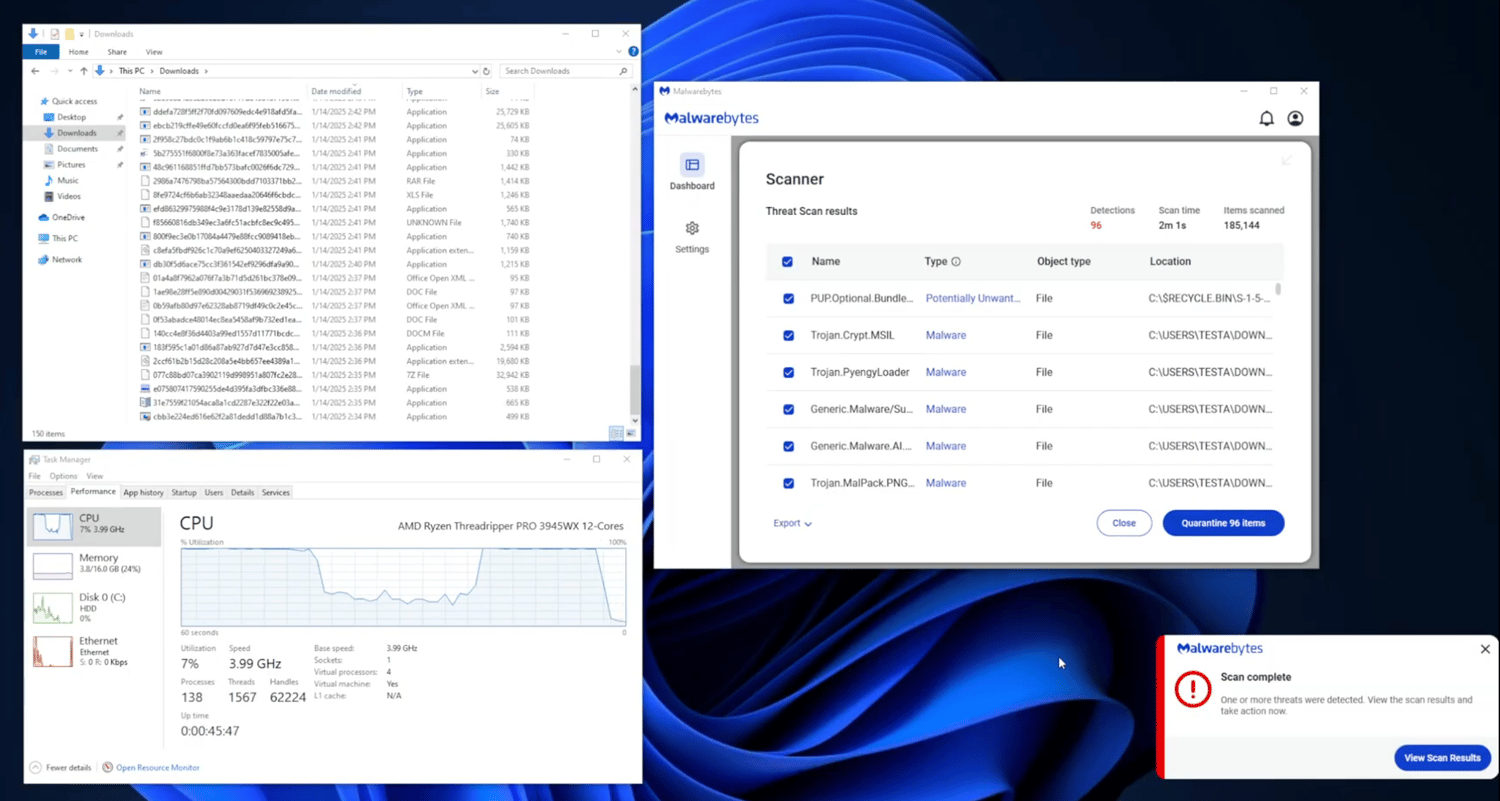
Task: Select This PC in navigation pane
Action: [58, 238]
